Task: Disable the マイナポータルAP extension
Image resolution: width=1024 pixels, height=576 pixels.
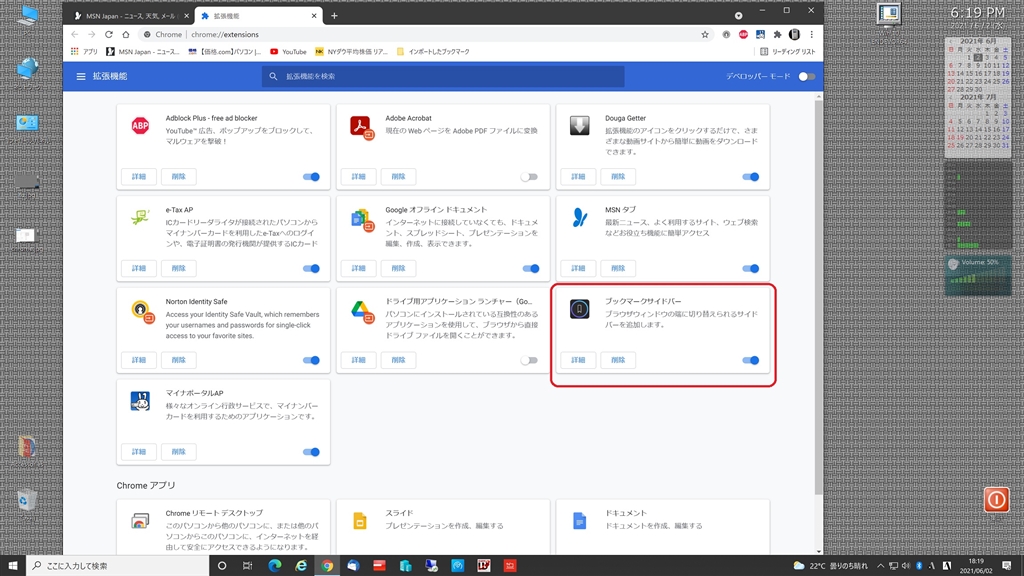Action: pyautogui.click(x=311, y=452)
